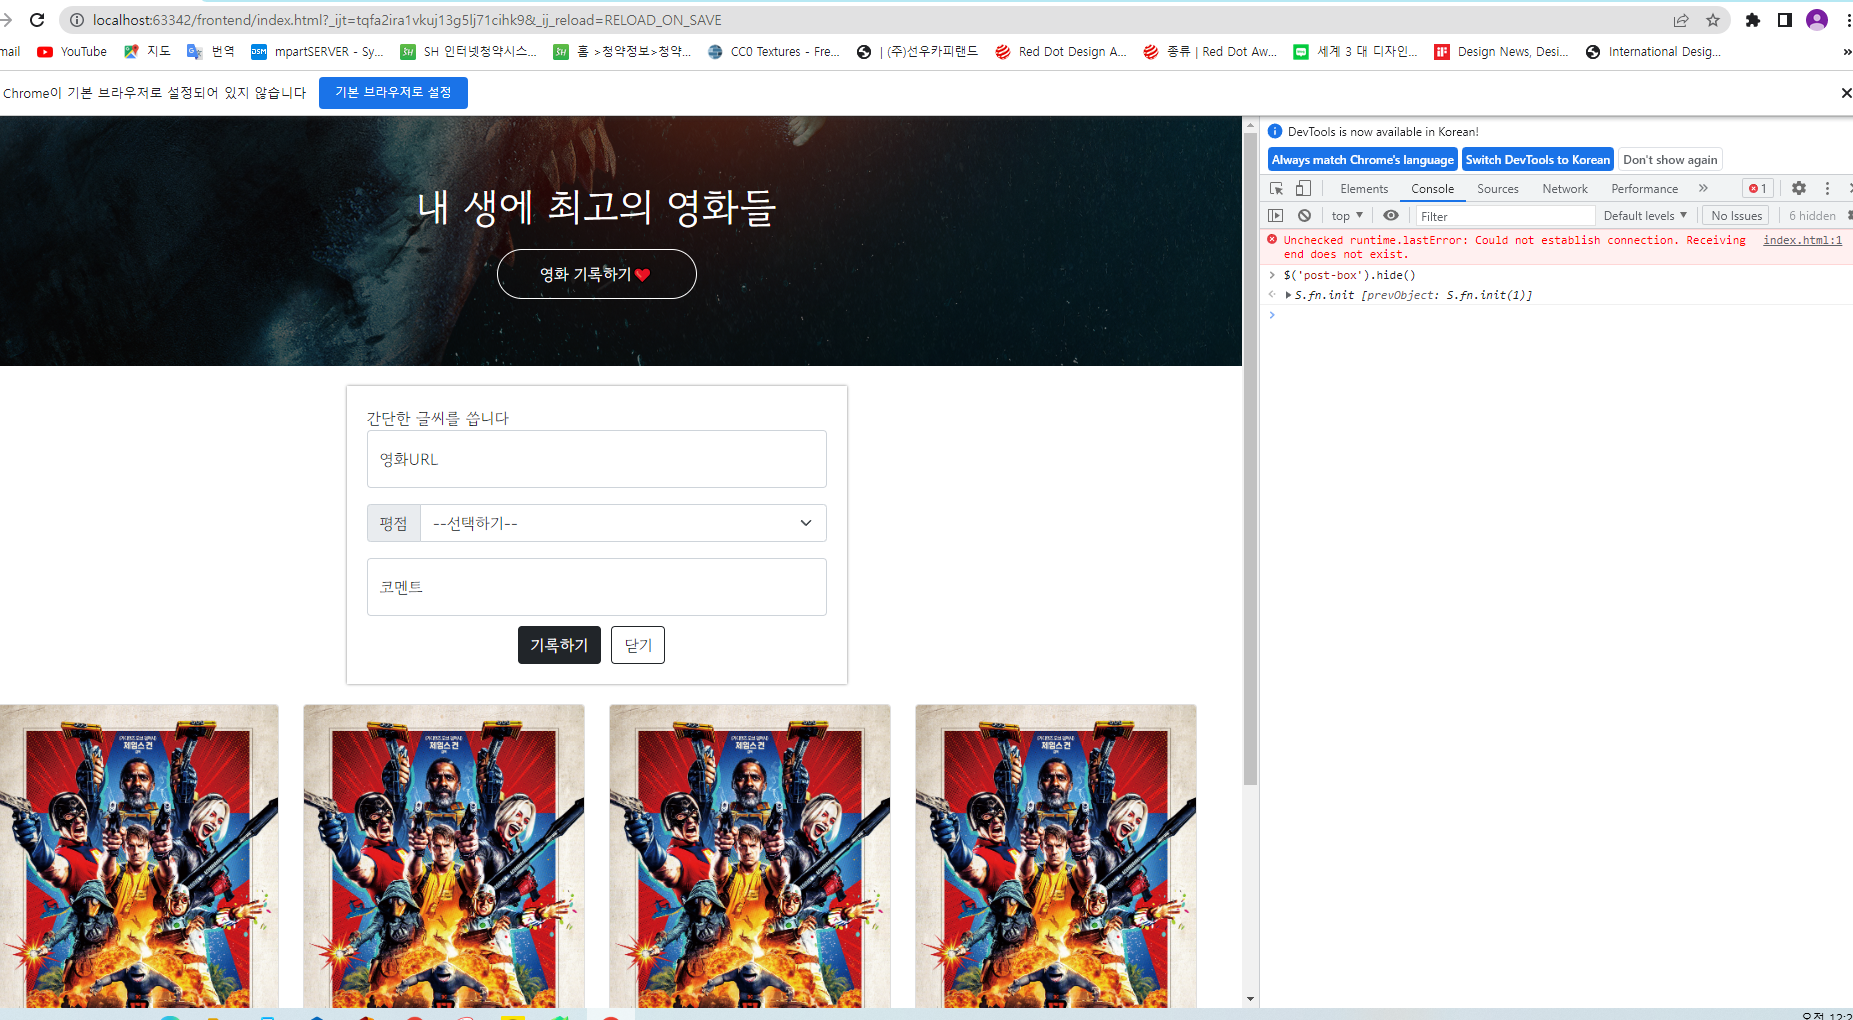Click the address bar URL
The height and width of the screenshot is (1020, 1853).
point(407,20)
